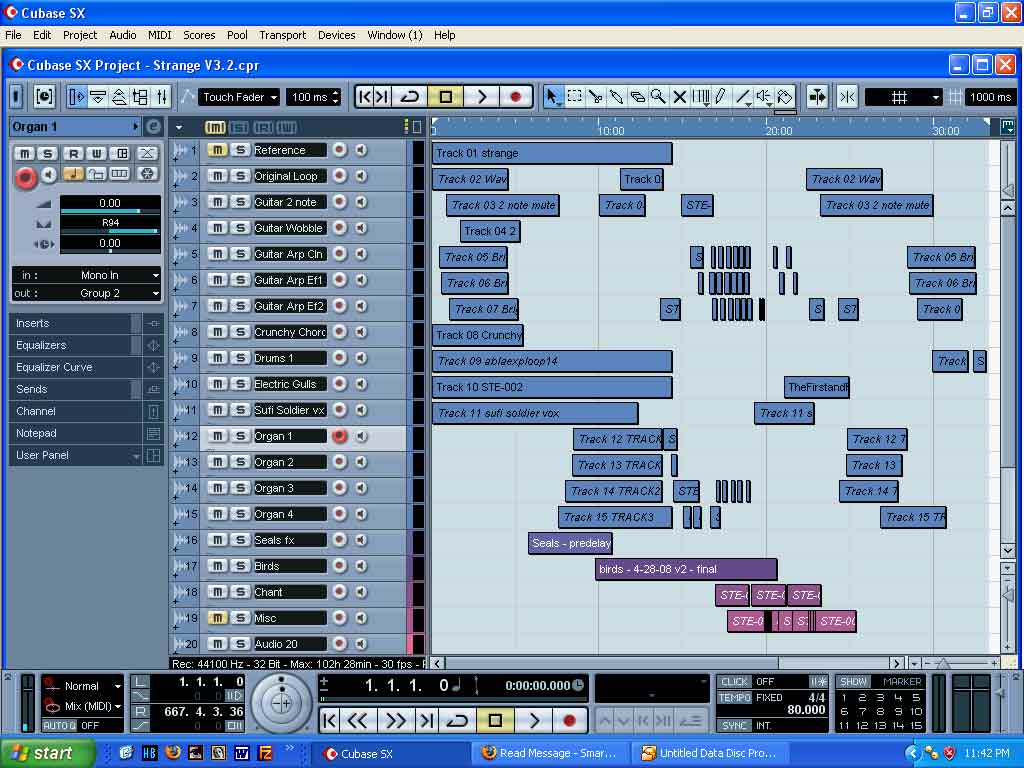Select the Split scissors tool

(x=595, y=97)
